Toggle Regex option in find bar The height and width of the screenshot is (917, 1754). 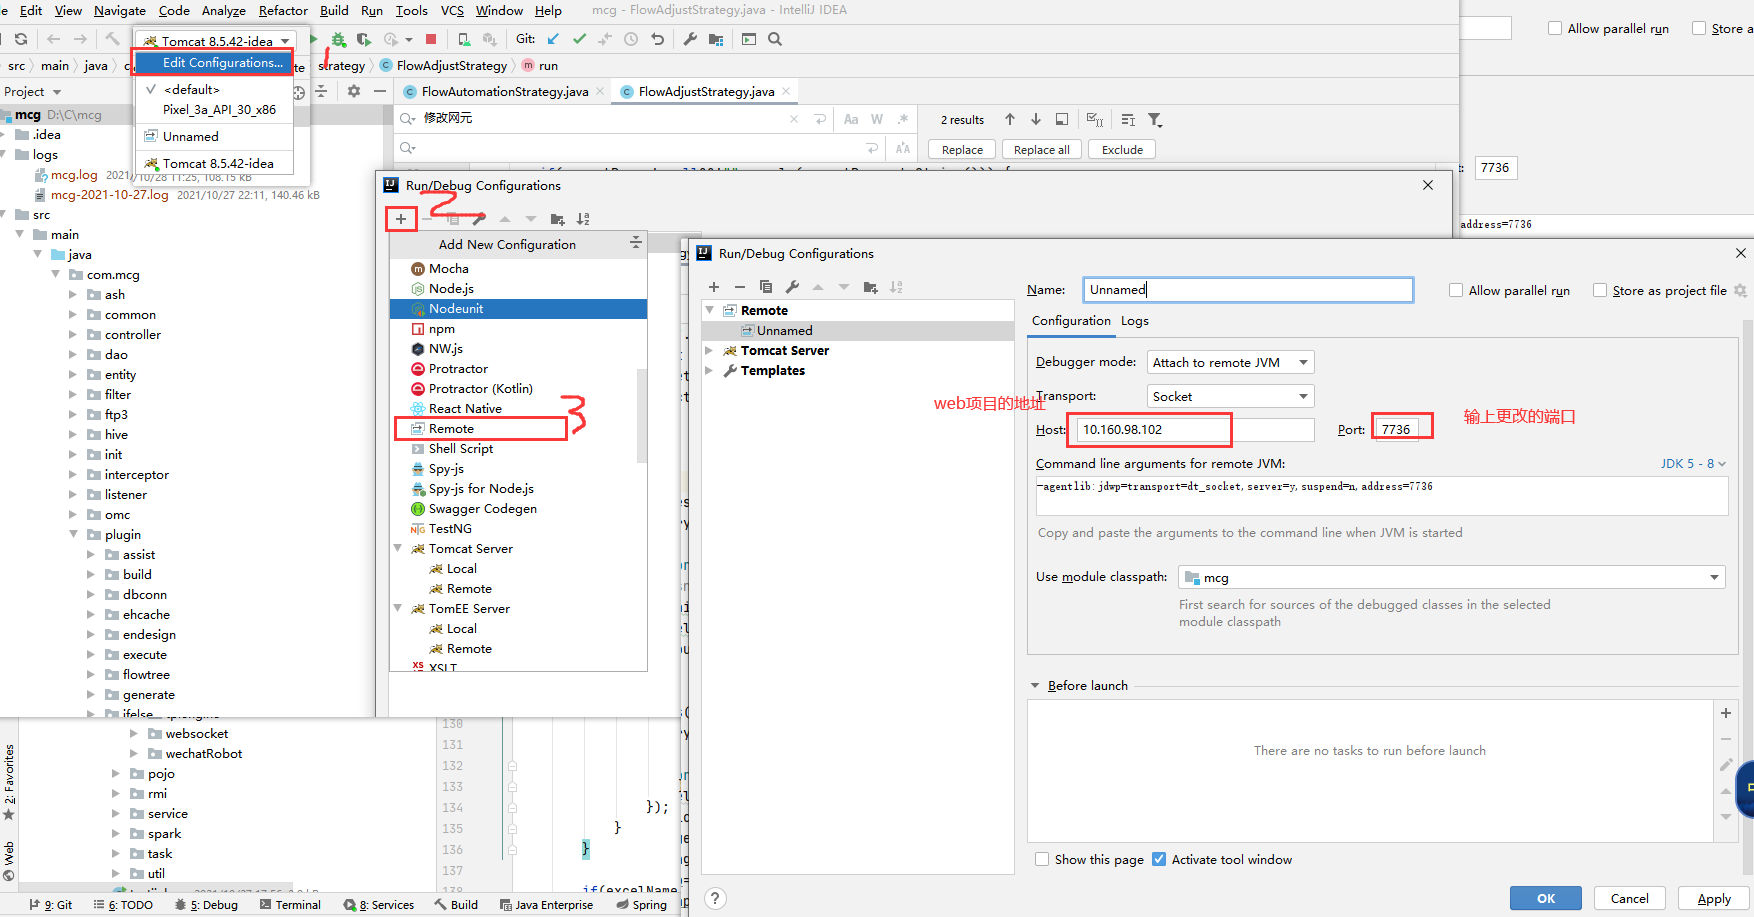[903, 119]
